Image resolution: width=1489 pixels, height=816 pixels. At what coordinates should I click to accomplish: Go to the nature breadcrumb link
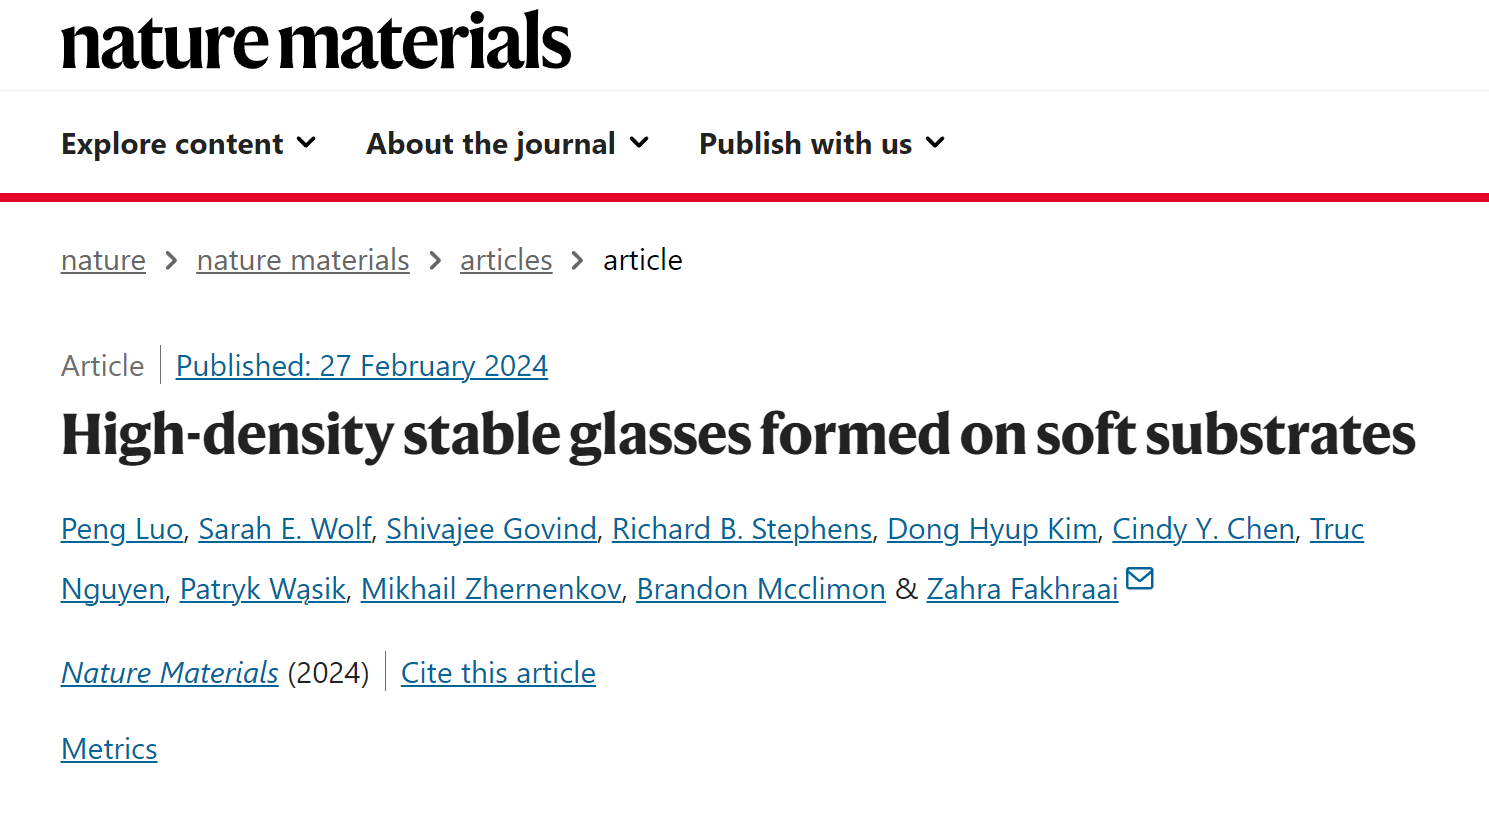[x=103, y=260]
